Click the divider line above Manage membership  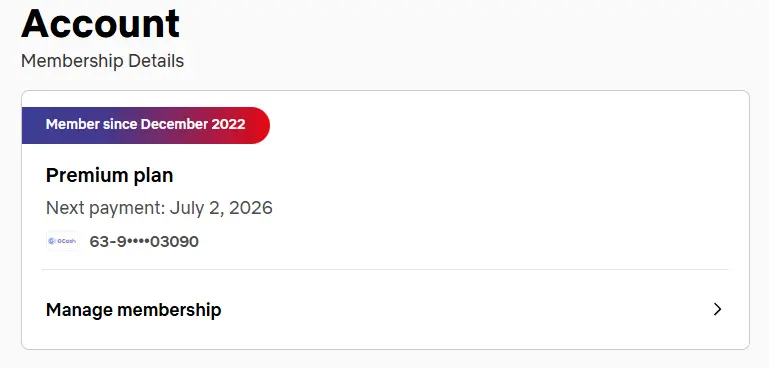(x=385, y=269)
